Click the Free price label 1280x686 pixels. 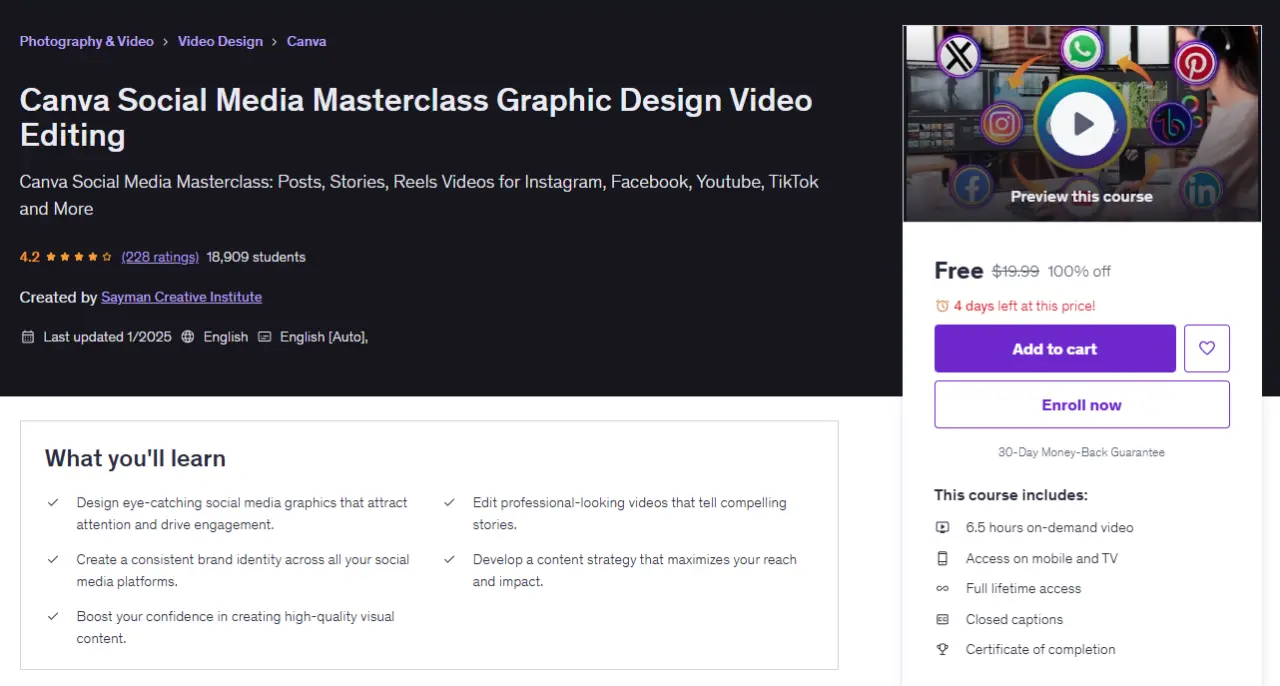[959, 270]
